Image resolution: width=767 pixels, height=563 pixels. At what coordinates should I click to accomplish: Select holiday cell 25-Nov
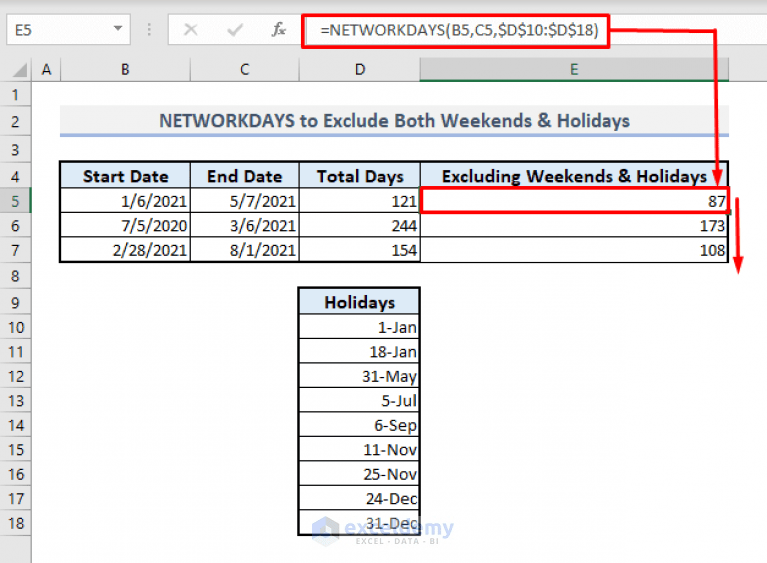coord(360,474)
